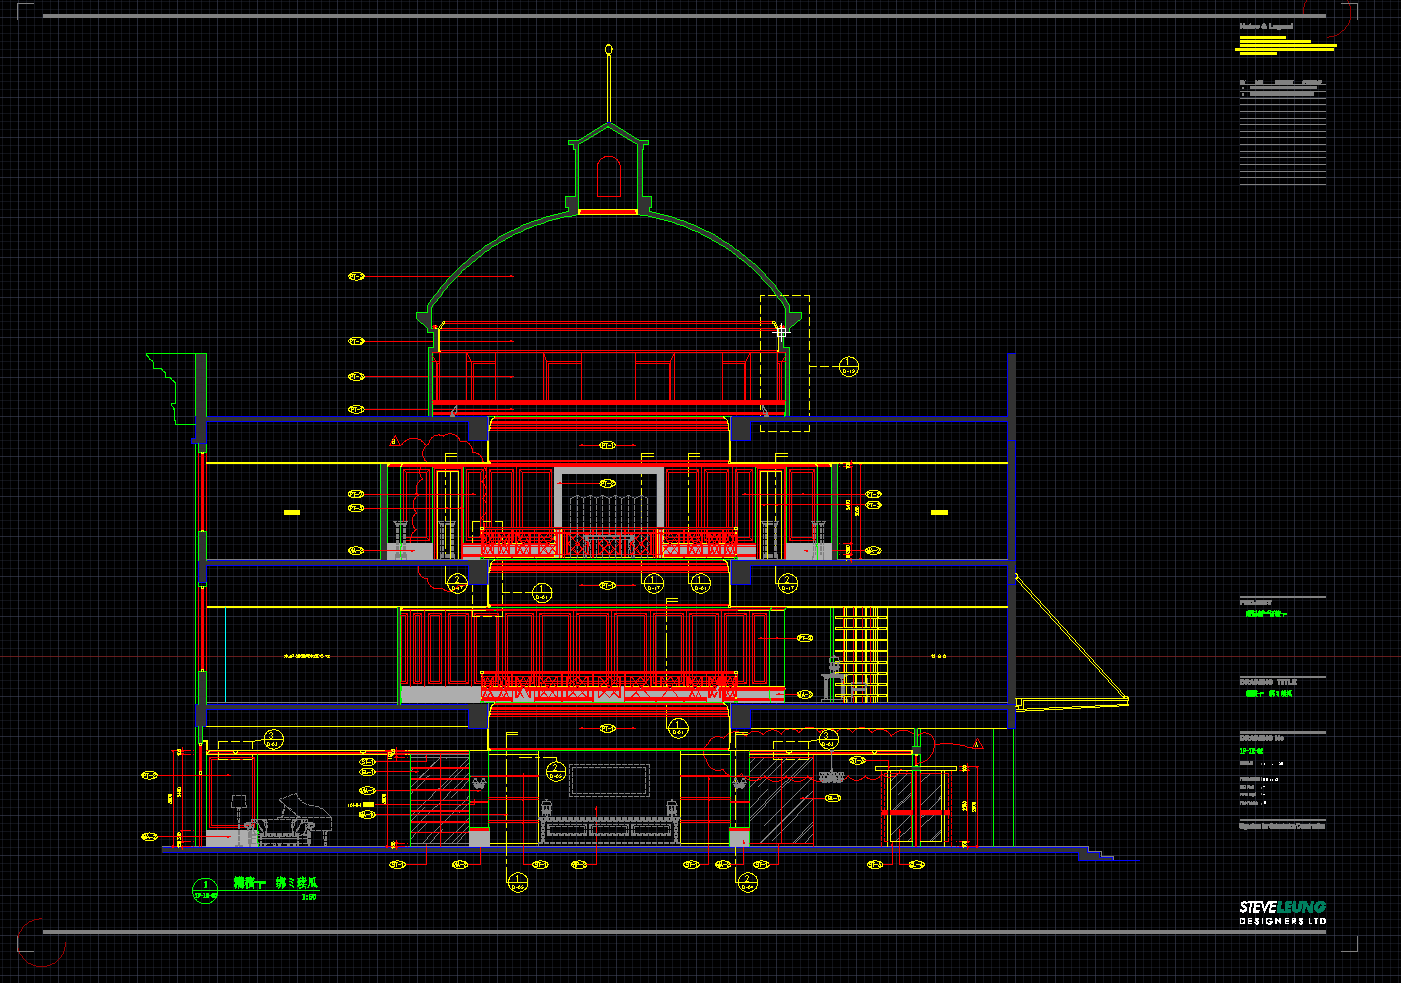This screenshot has width=1401, height=983.
Task: Select the yellow highlighted notes text block
Action: coord(1285,45)
